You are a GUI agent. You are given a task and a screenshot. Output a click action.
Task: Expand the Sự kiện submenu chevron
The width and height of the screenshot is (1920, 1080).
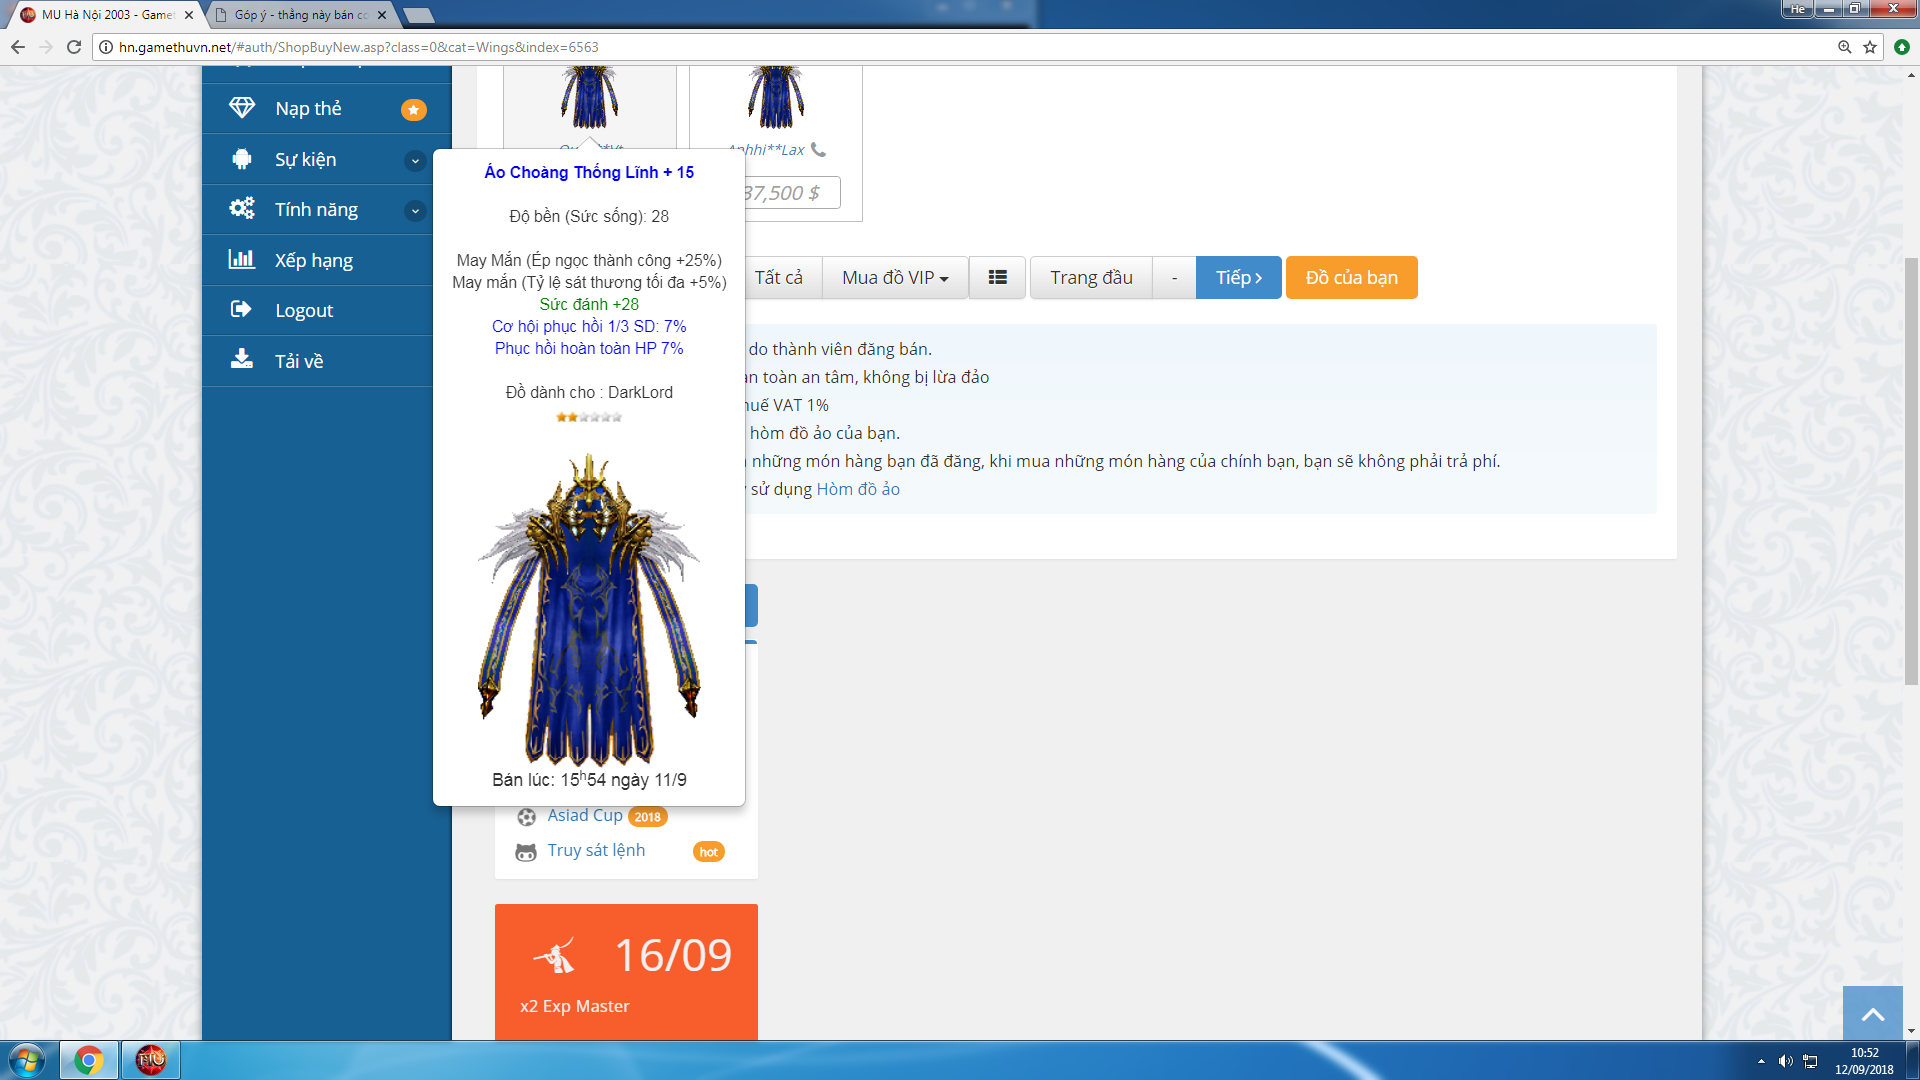click(x=415, y=160)
